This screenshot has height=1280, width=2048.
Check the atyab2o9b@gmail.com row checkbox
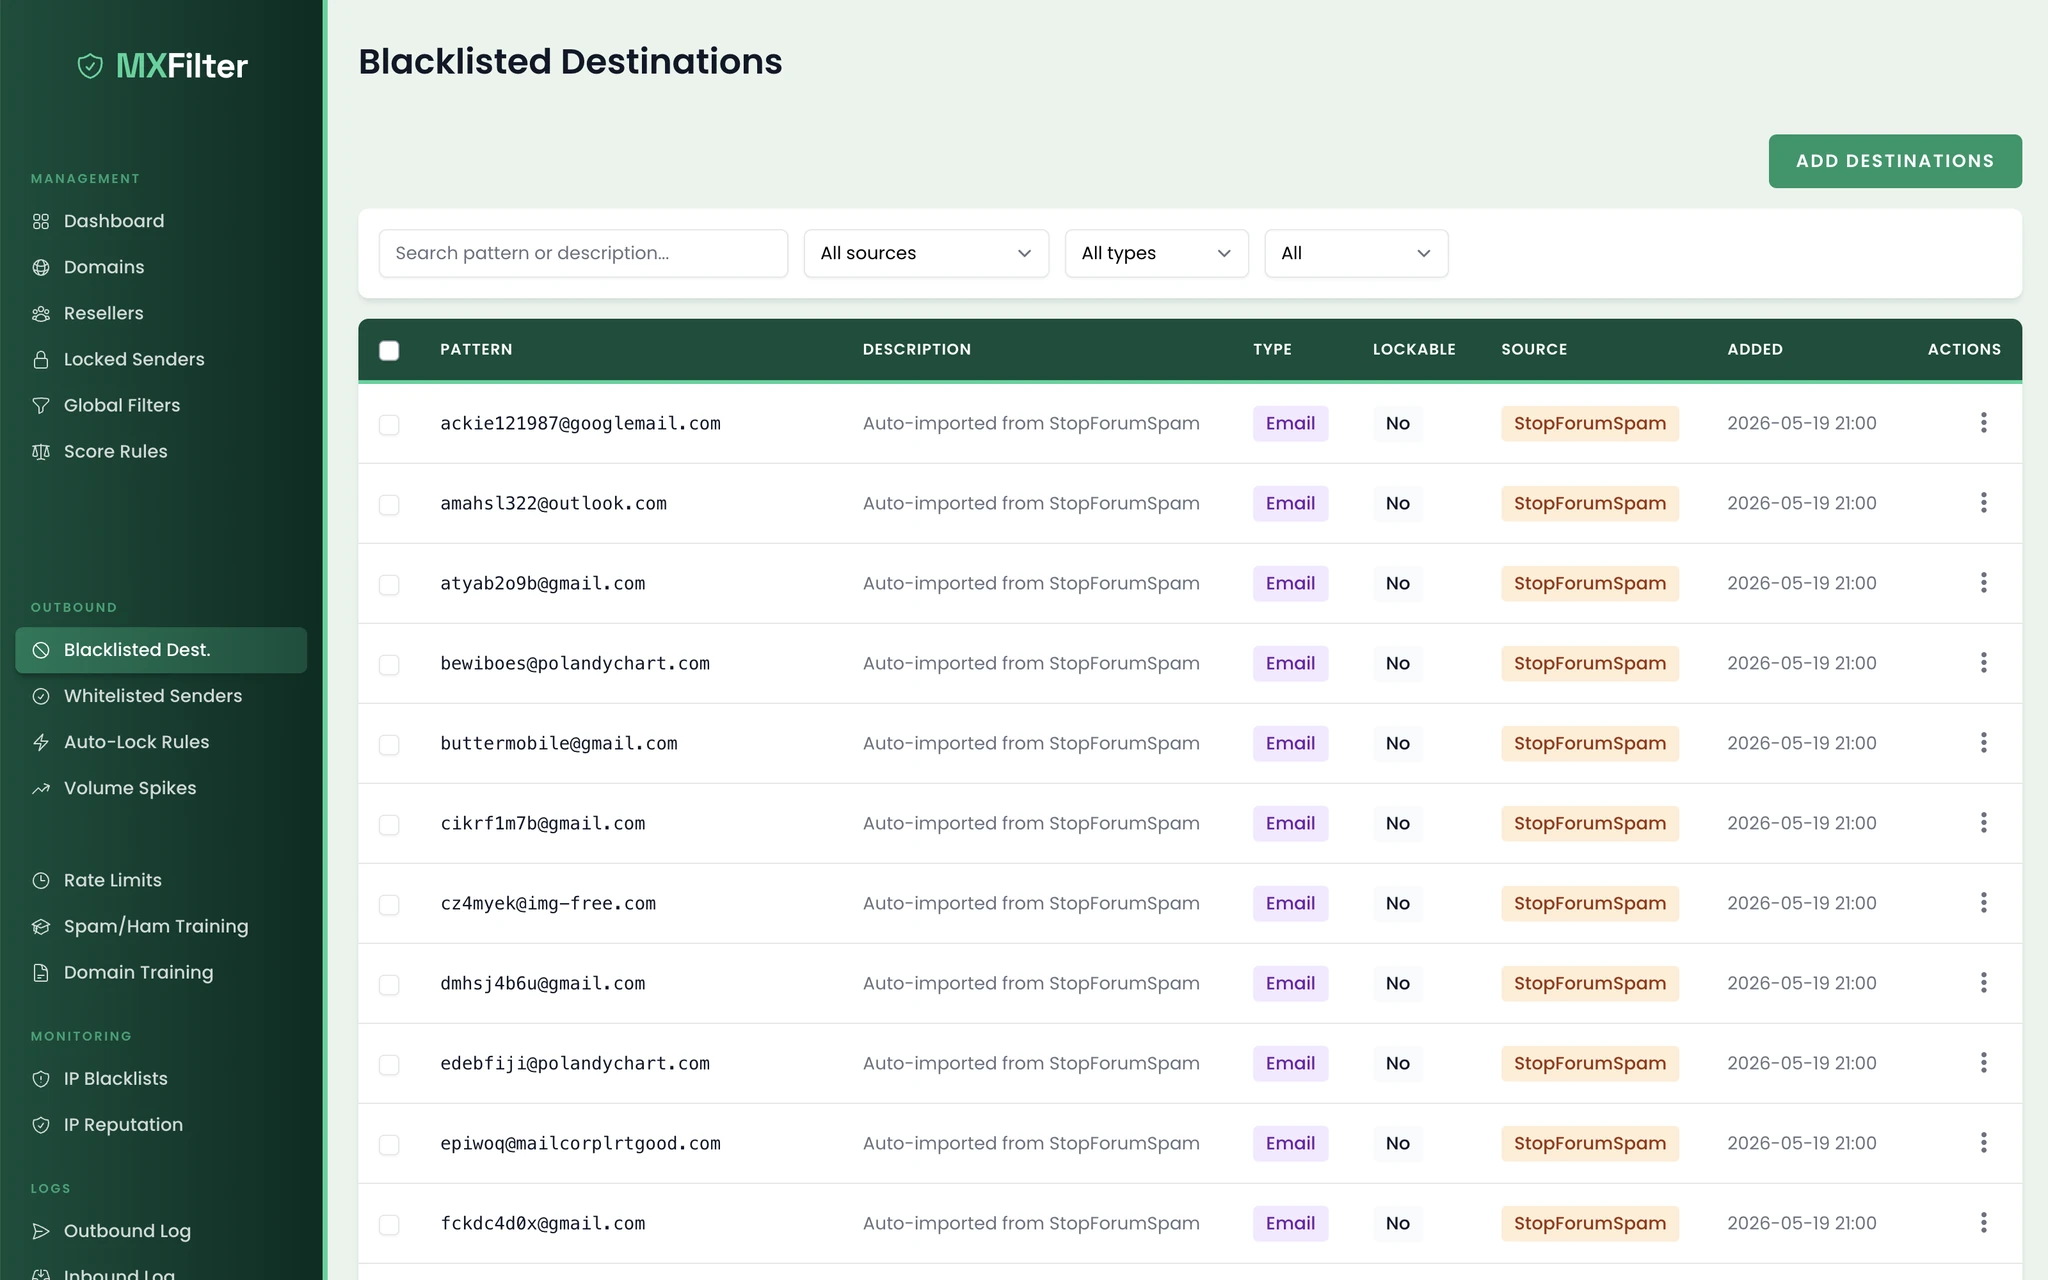coord(389,585)
